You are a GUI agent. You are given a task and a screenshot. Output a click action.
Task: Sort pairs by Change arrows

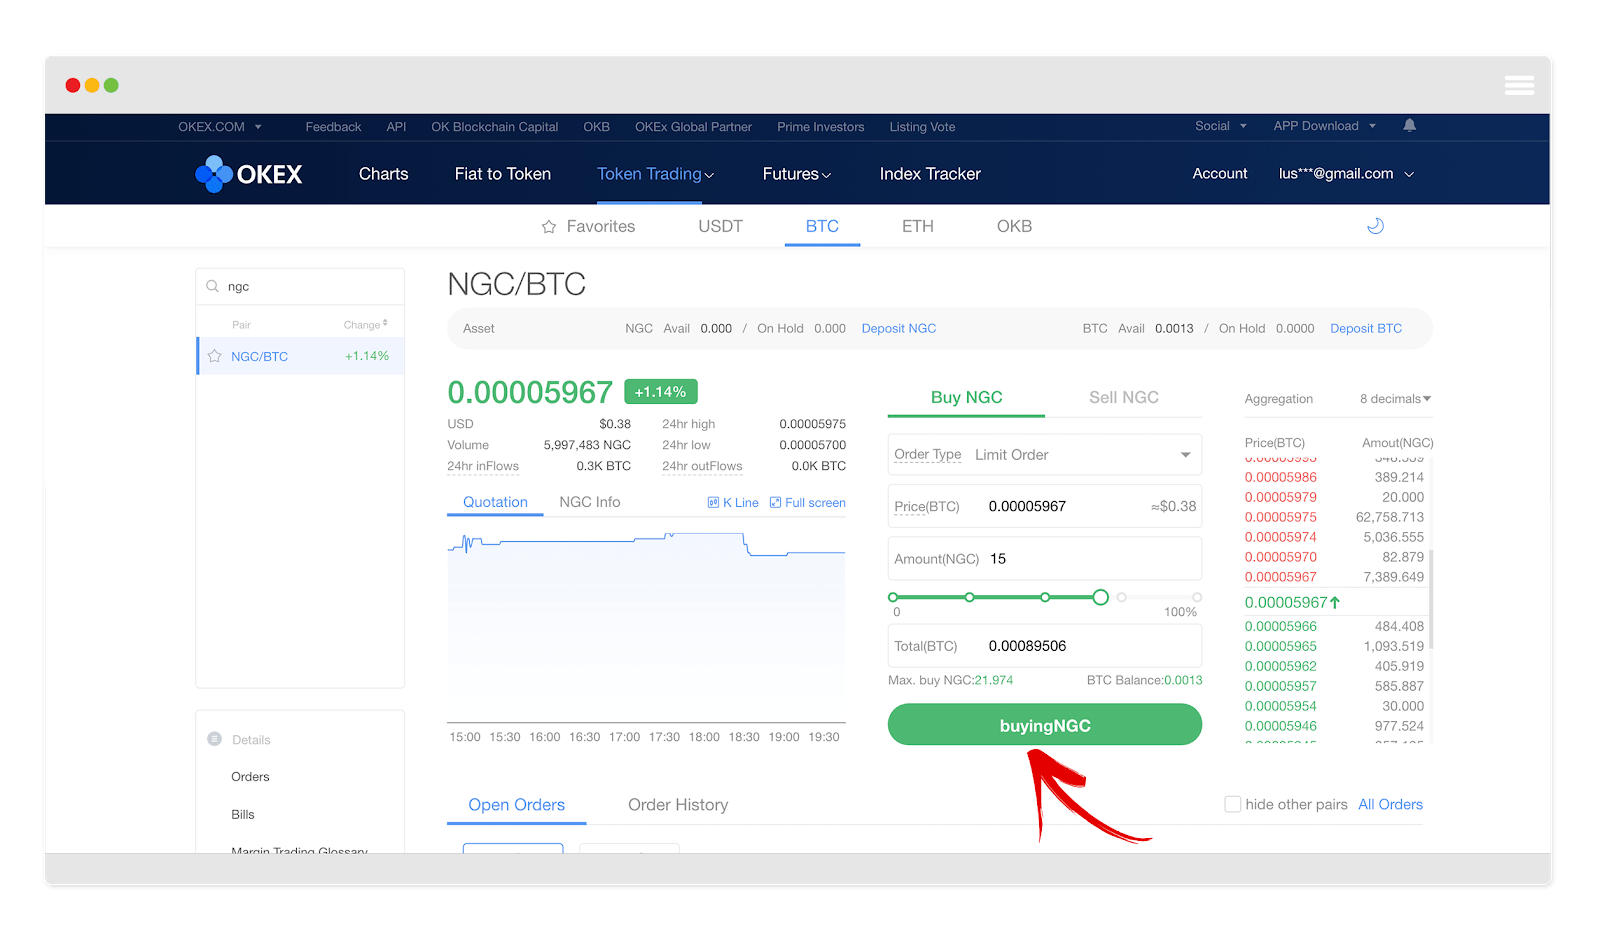tap(385, 324)
